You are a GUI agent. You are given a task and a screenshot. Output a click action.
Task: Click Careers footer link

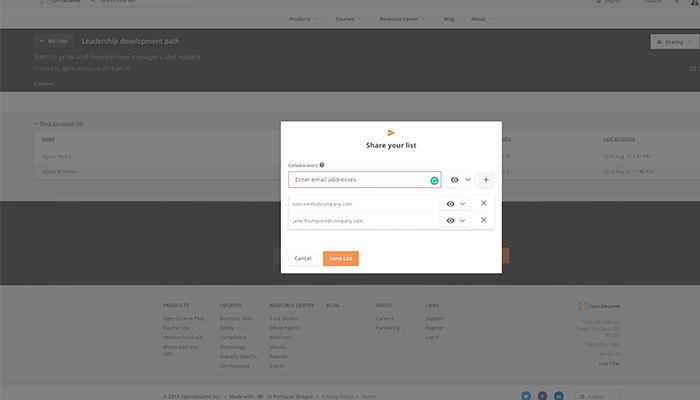(x=384, y=319)
